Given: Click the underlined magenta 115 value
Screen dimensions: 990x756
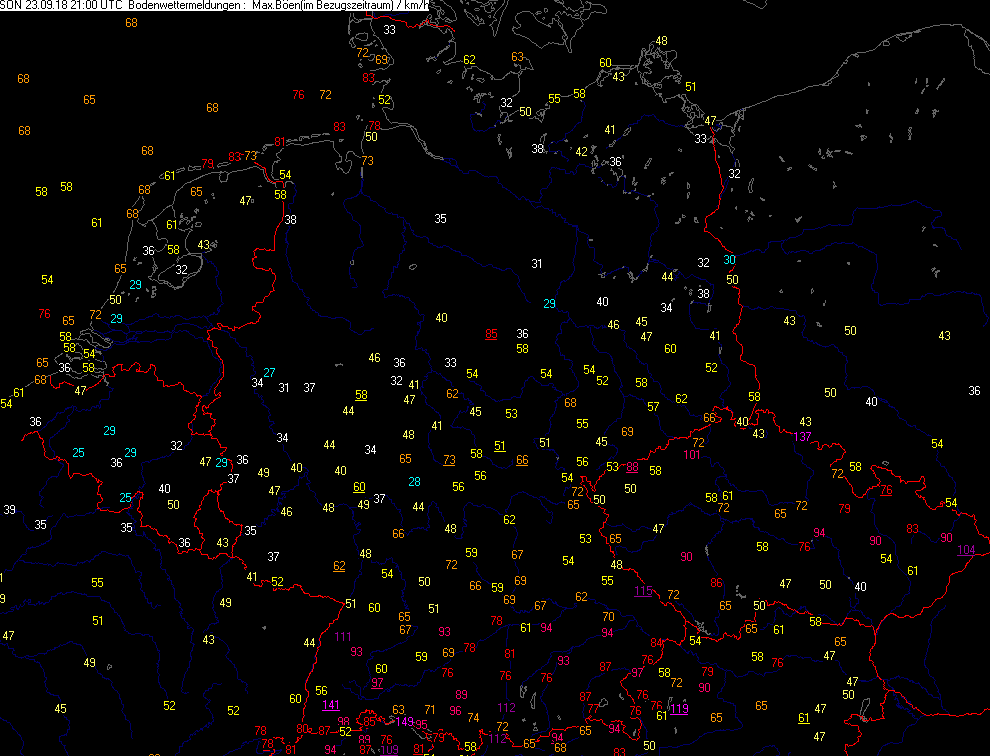Looking at the screenshot, I should point(643,591).
